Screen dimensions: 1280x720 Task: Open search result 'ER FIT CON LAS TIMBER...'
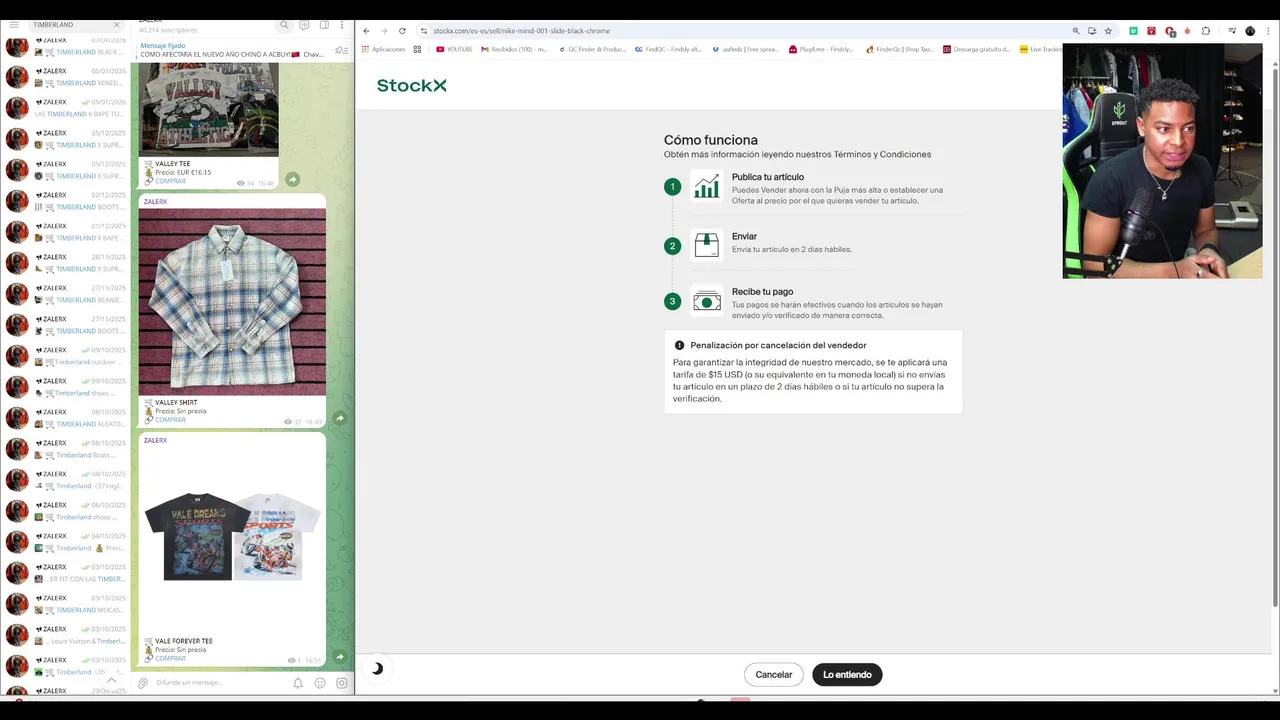(x=65, y=573)
